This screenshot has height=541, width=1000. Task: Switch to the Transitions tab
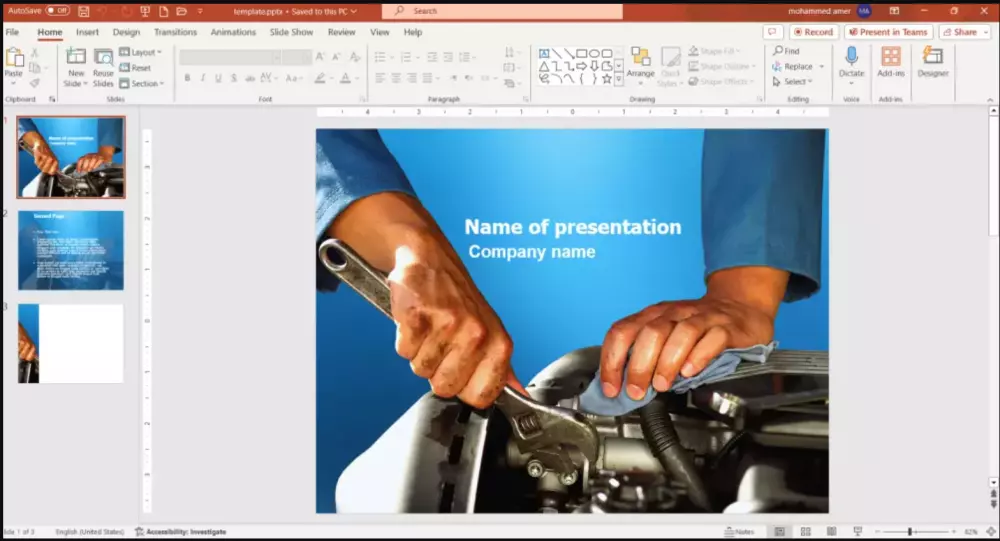(x=175, y=32)
